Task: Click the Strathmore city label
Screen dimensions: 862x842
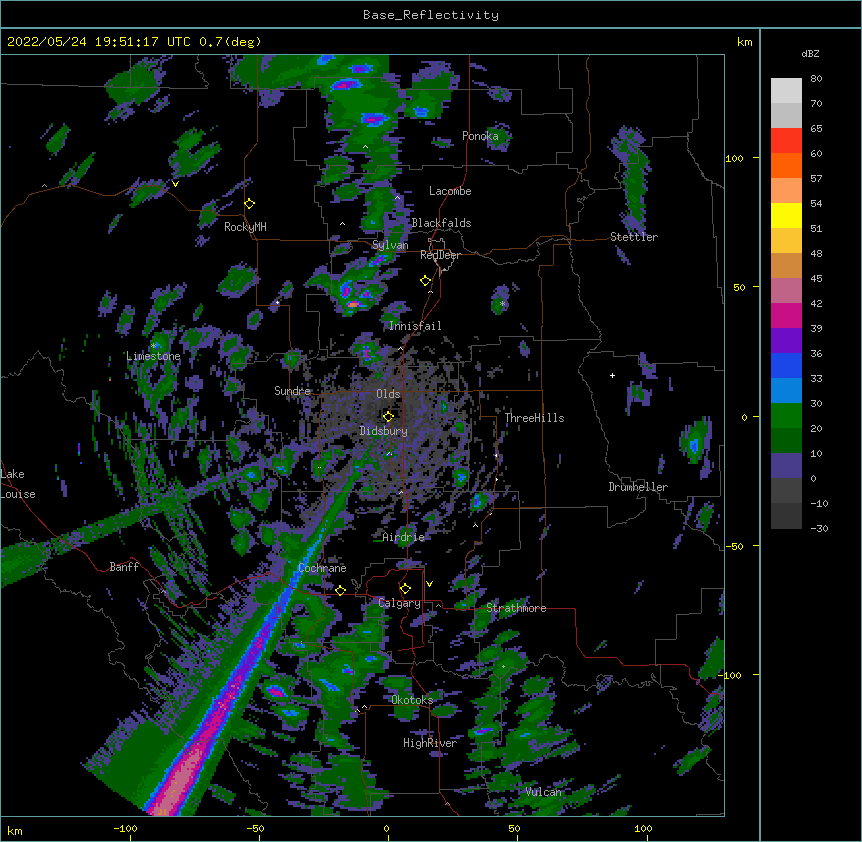Action: (x=516, y=608)
